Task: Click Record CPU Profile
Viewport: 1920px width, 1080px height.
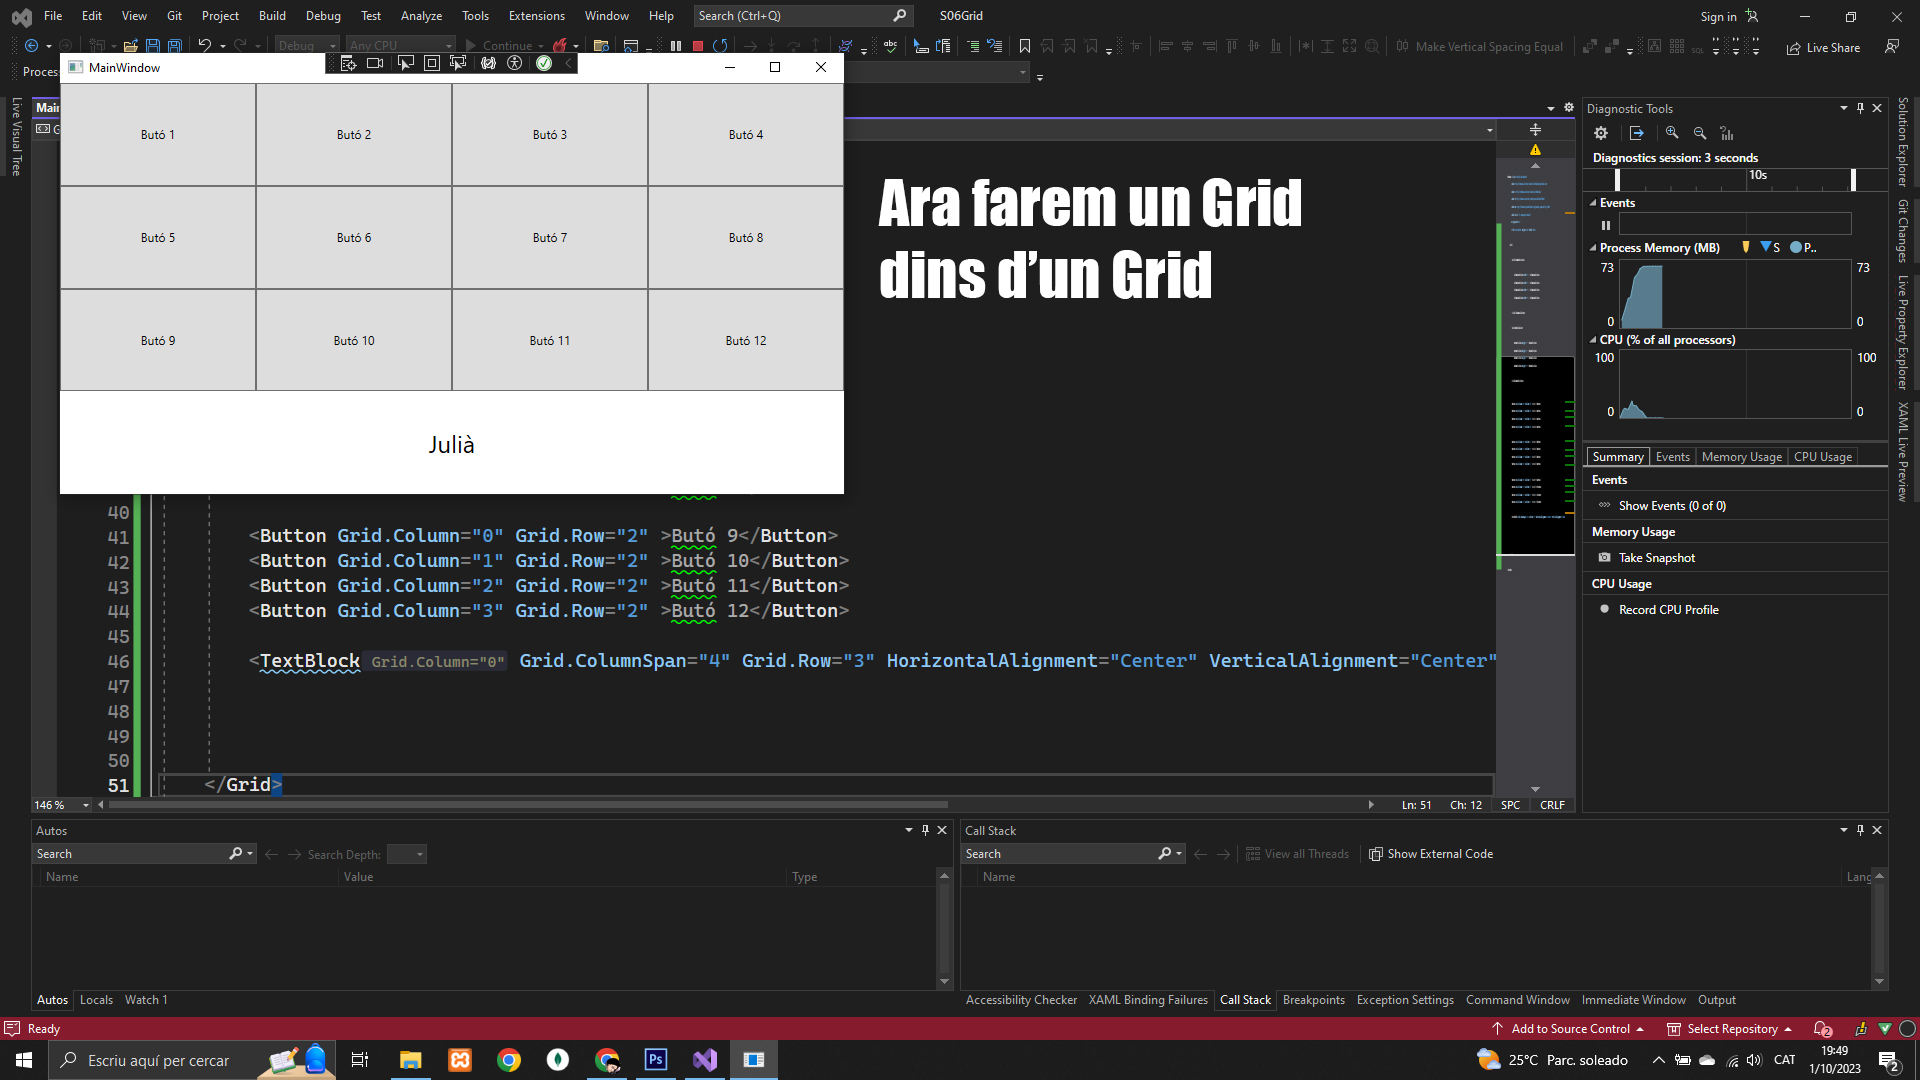Action: point(1668,610)
